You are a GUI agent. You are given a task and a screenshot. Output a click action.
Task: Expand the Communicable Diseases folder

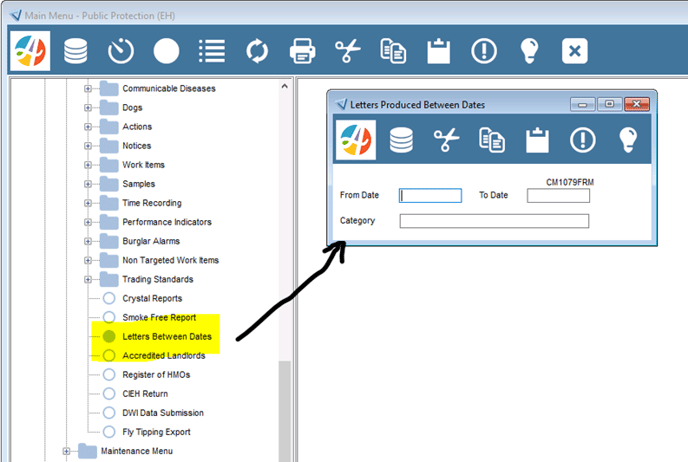pos(88,89)
